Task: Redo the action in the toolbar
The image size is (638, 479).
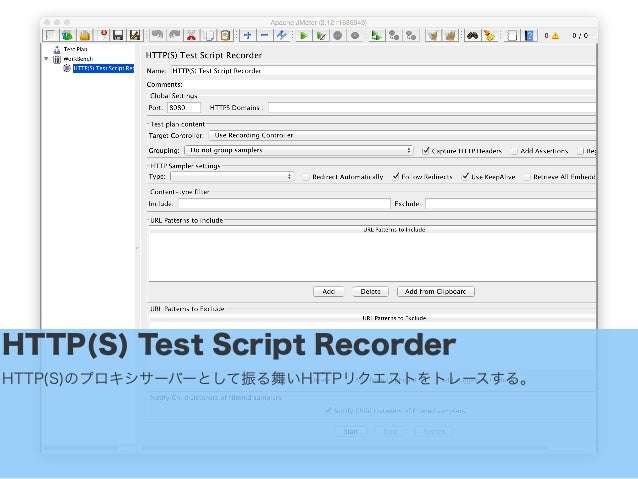Action: click(x=175, y=35)
